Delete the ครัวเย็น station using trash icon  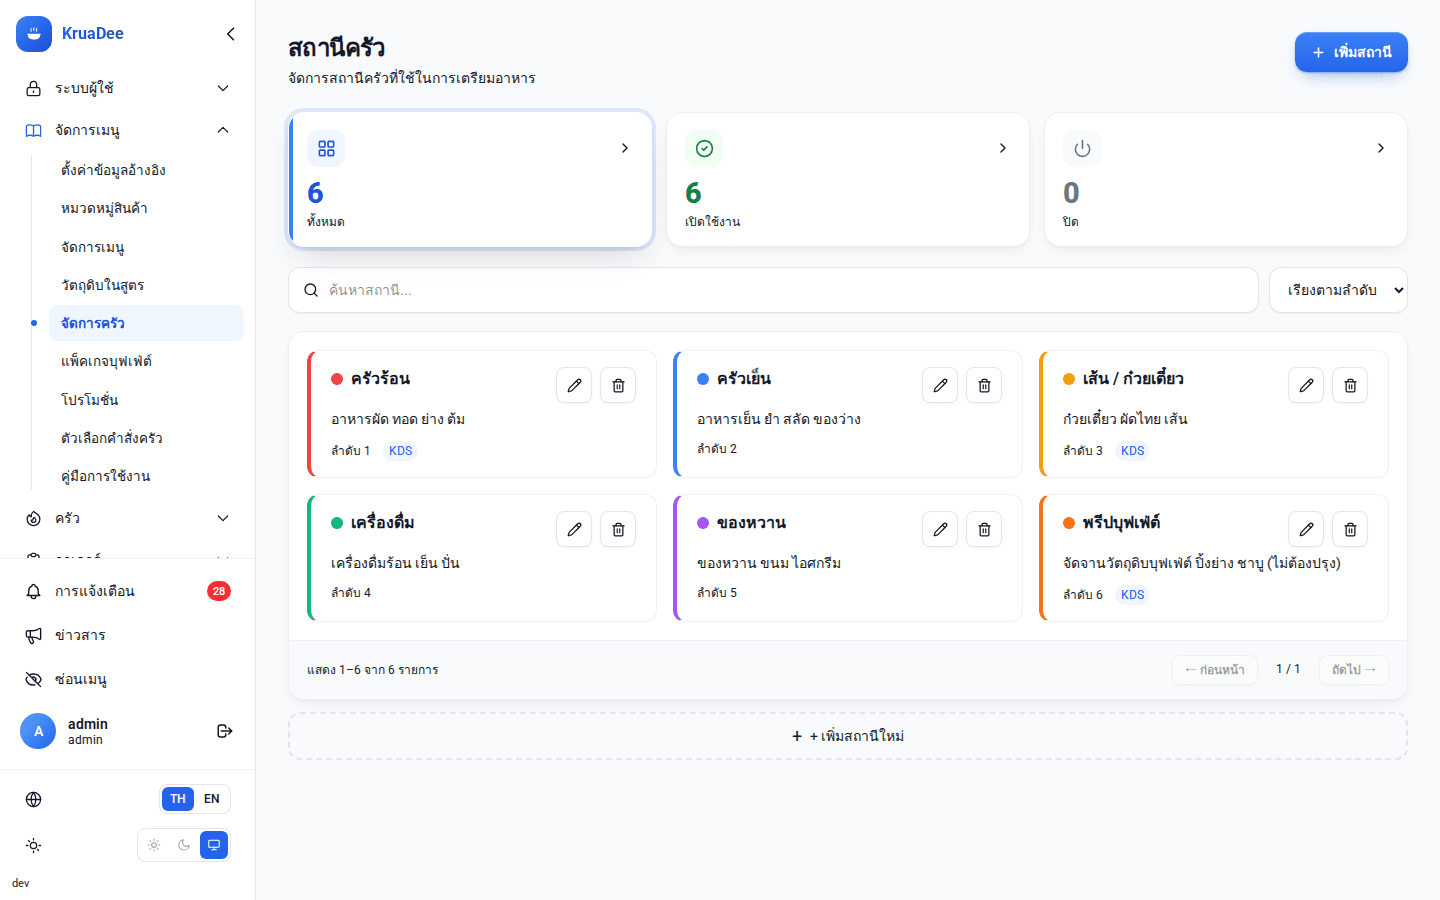click(984, 385)
